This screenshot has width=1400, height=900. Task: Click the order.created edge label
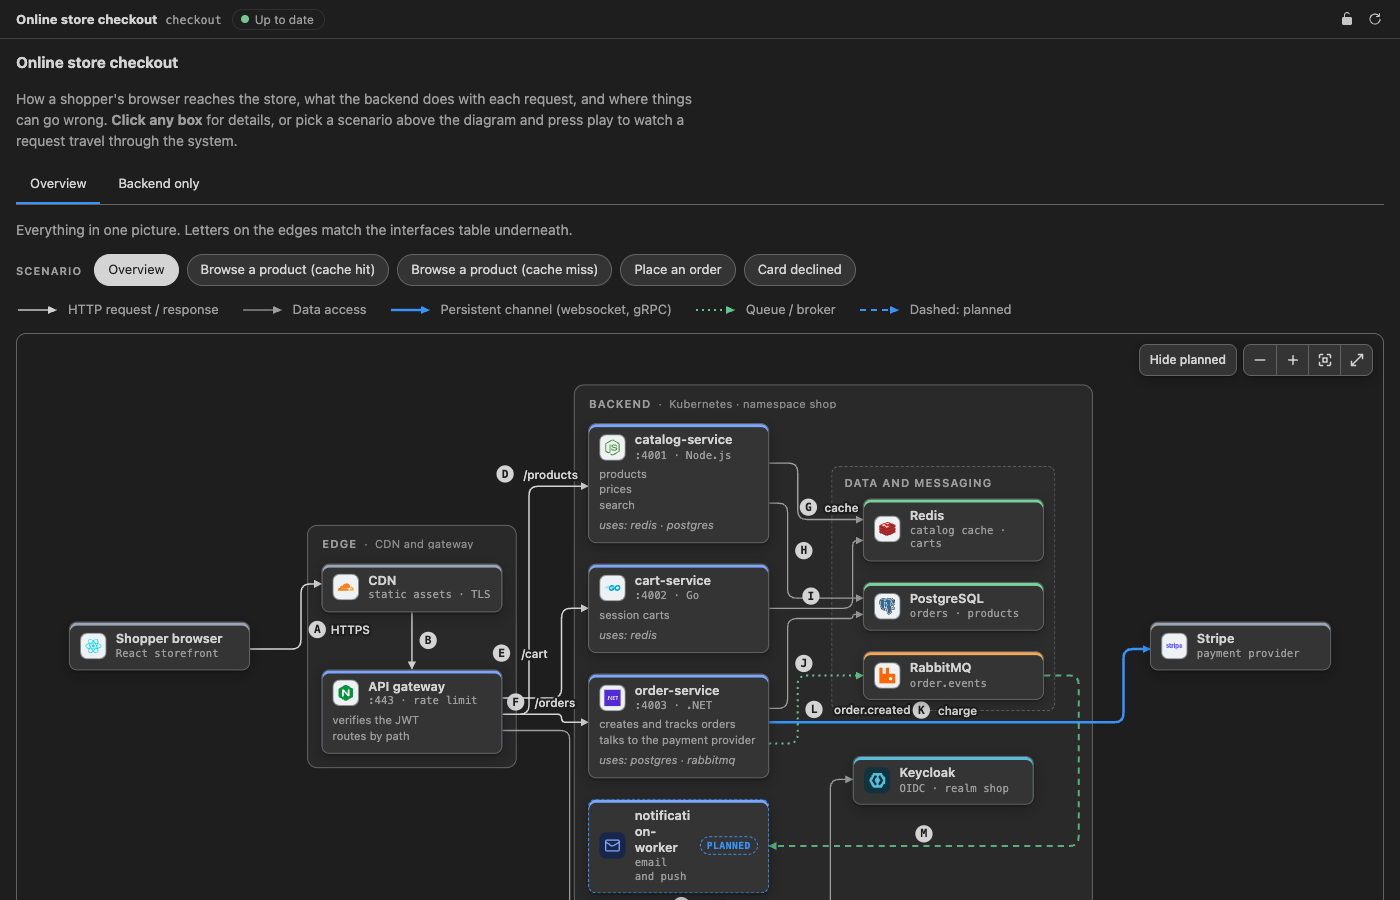pos(872,710)
